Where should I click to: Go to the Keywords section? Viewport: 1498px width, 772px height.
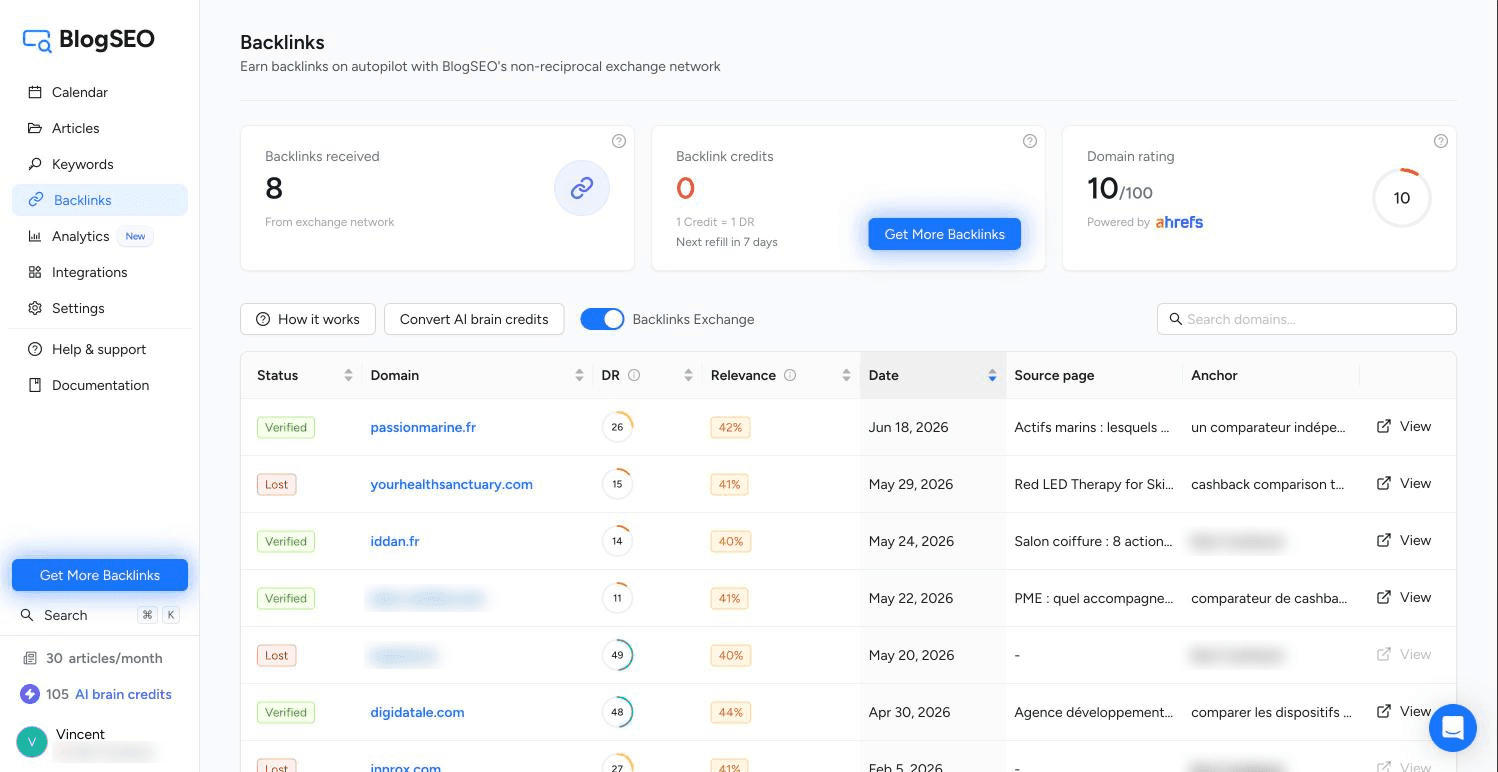click(x=100, y=164)
